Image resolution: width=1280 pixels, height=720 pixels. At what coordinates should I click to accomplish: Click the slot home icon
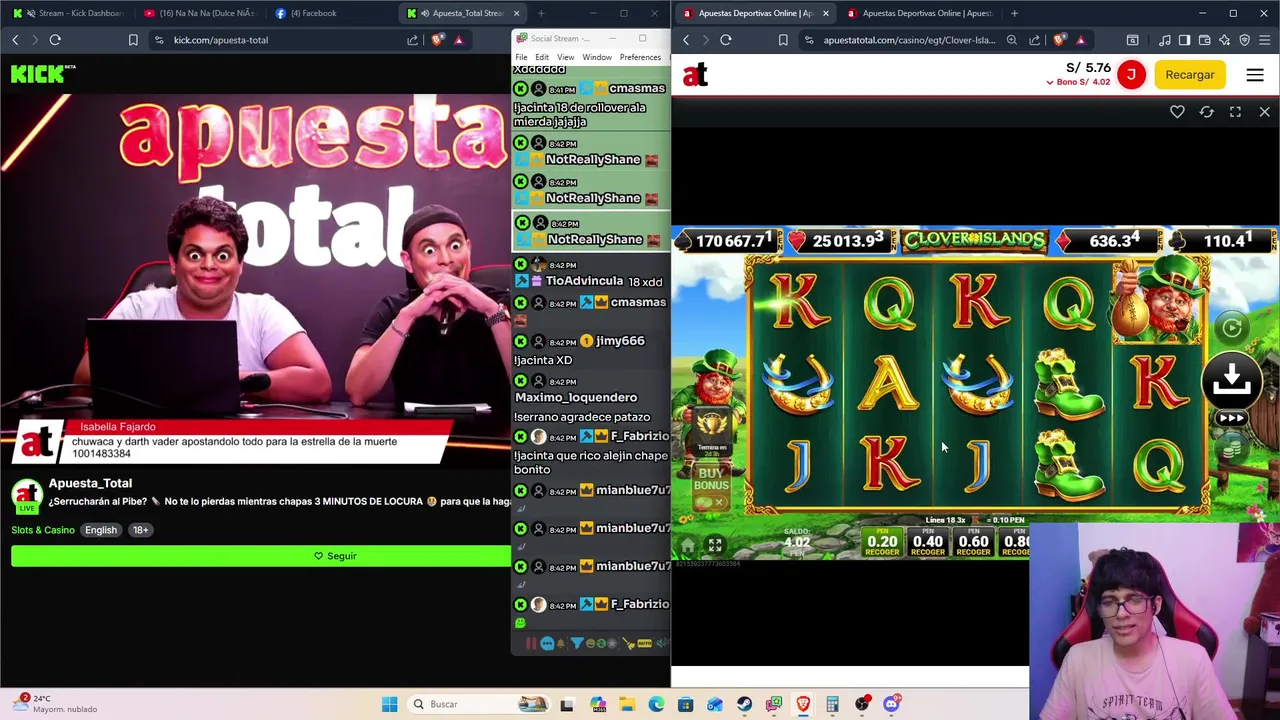pos(688,546)
